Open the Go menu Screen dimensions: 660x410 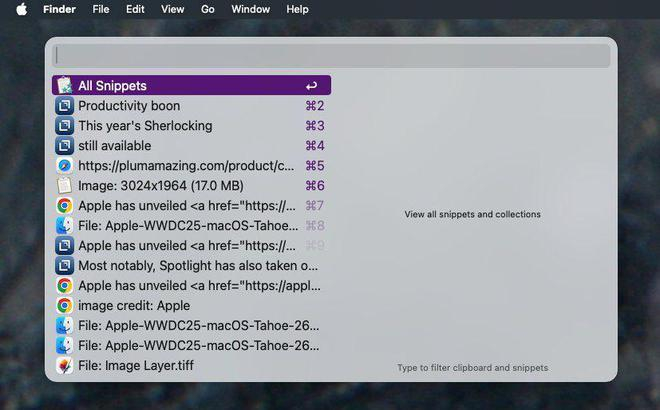[208, 9]
